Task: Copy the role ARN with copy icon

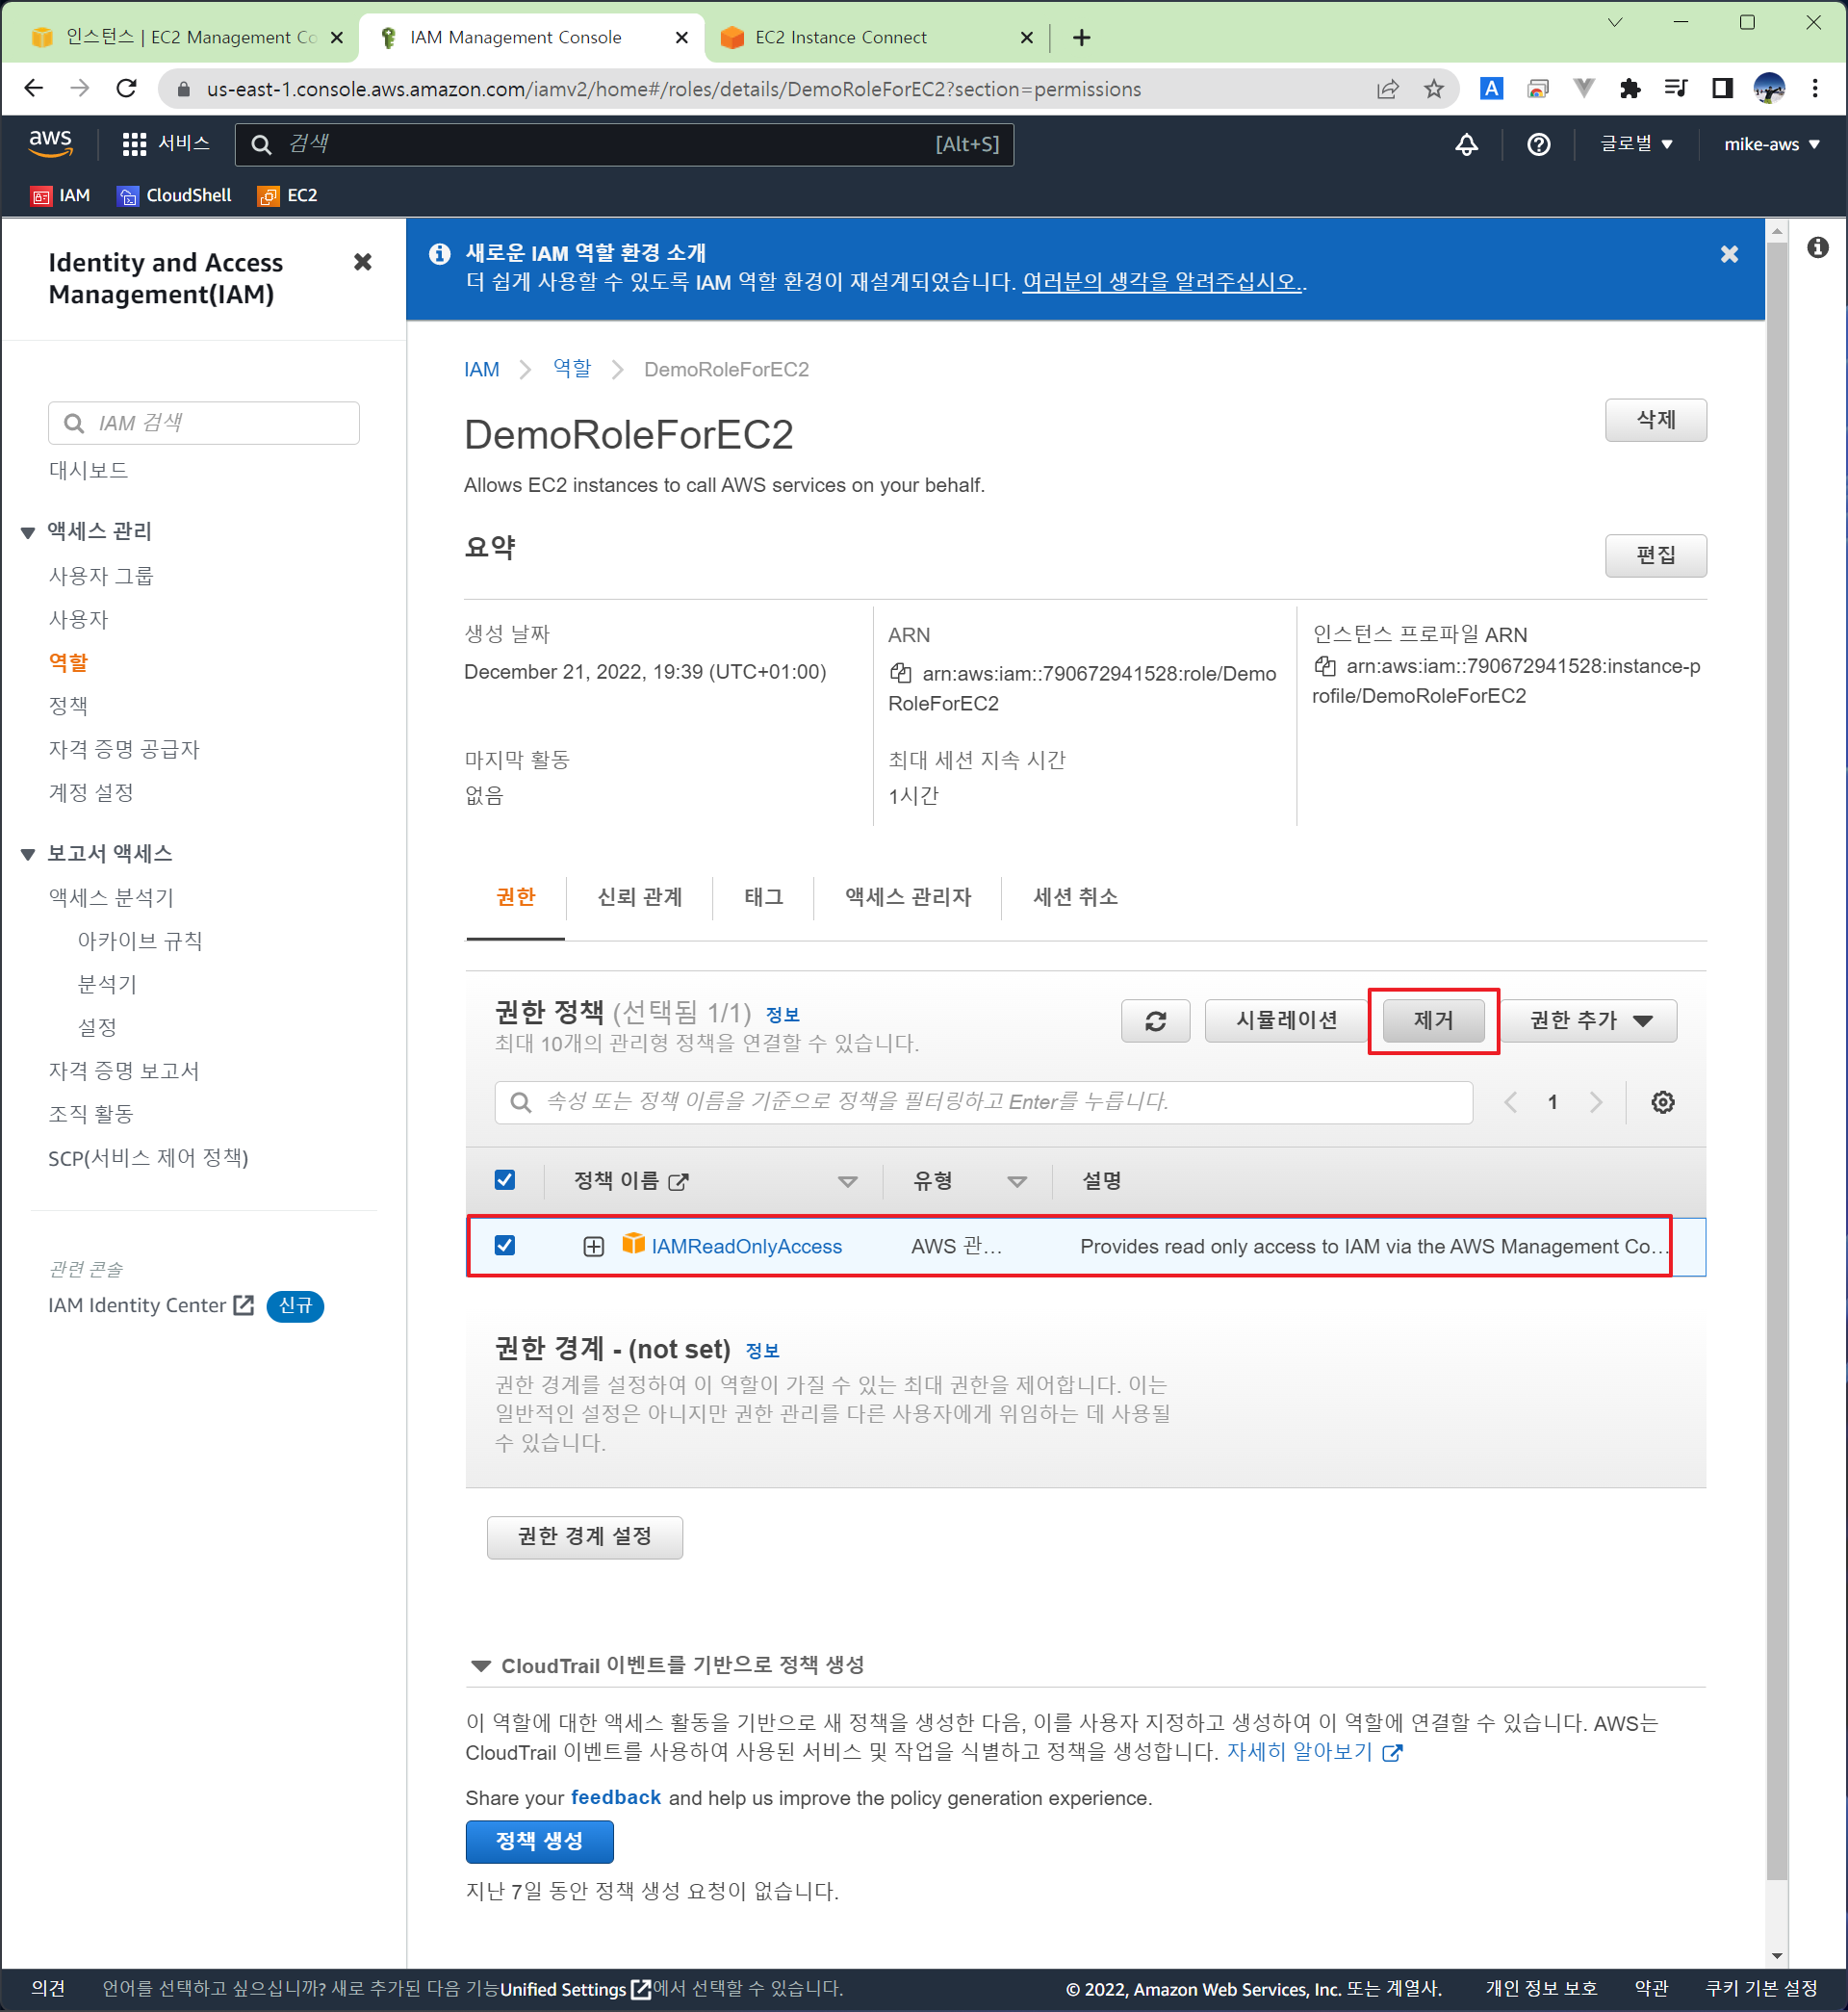Action: point(900,673)
